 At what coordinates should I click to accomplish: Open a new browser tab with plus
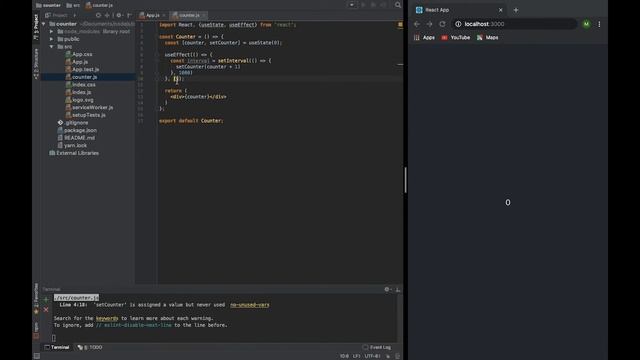[516, 10]
